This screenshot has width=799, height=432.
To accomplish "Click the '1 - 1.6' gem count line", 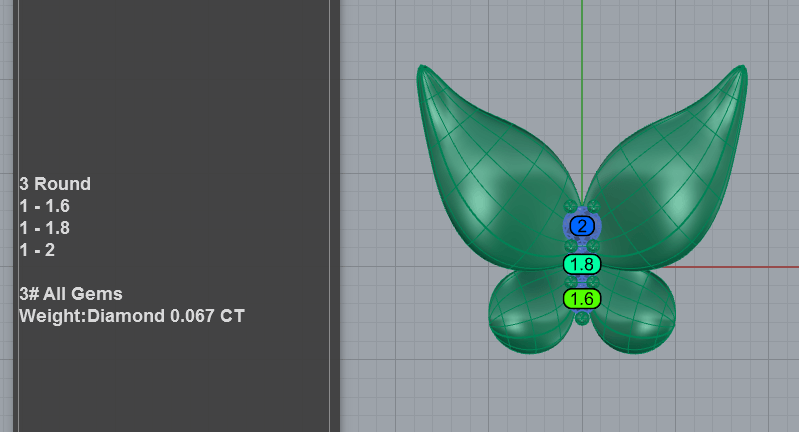I will tap(44, 206).
